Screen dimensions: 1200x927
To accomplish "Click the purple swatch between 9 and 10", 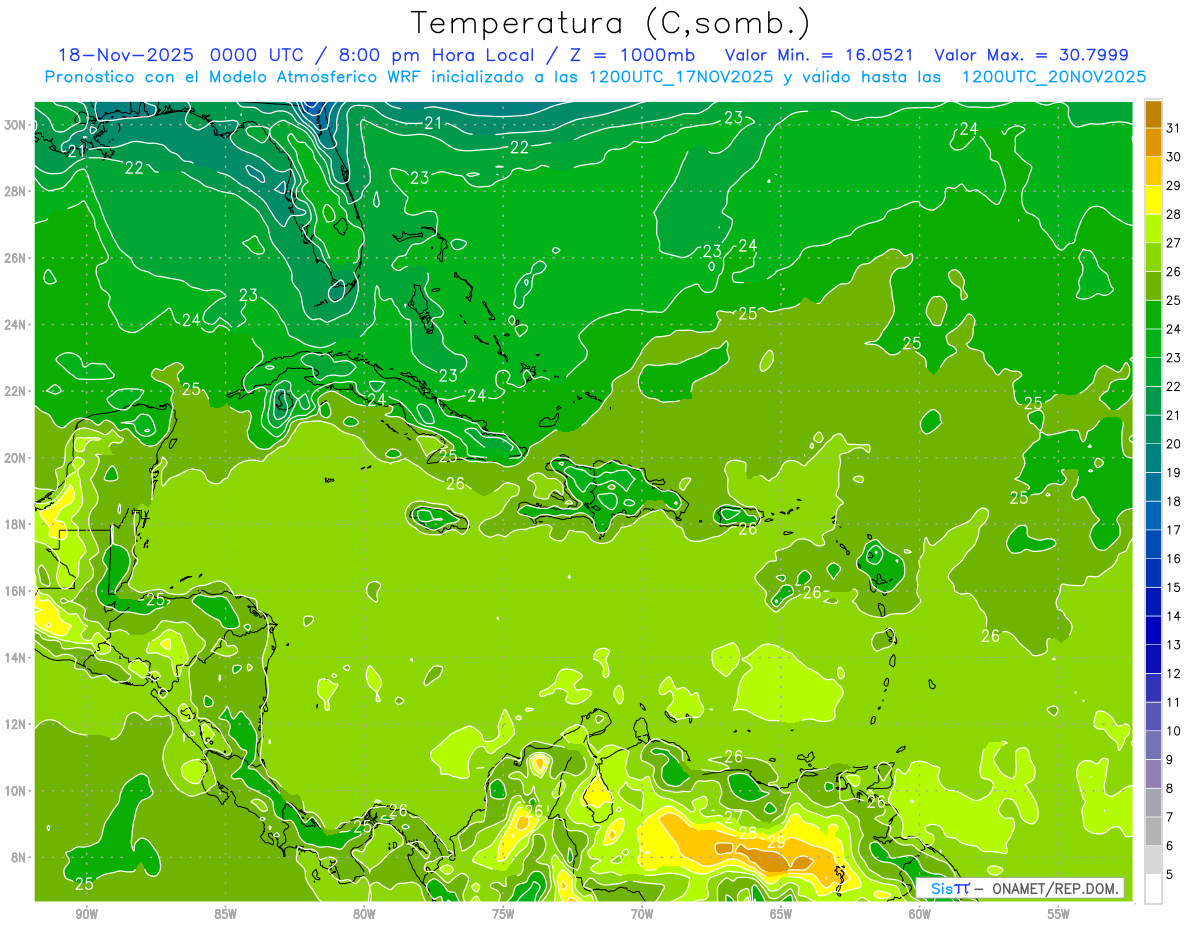I will 1153,745.
